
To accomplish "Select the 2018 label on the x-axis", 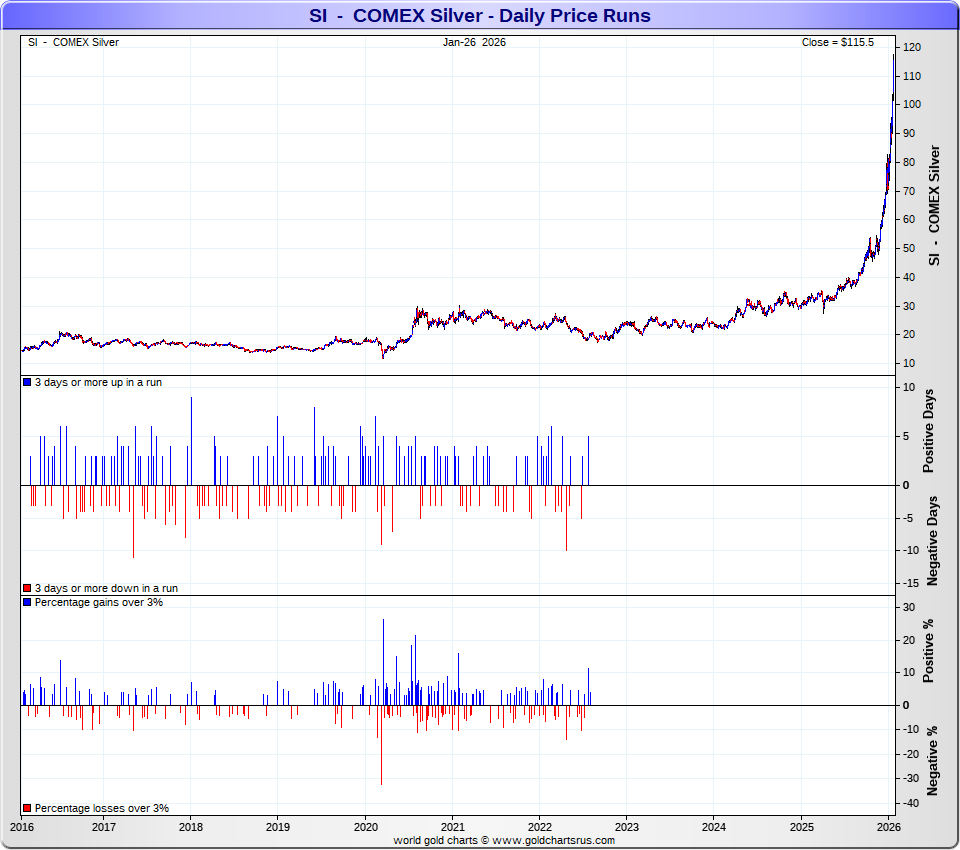I will [x=190, y=827].
